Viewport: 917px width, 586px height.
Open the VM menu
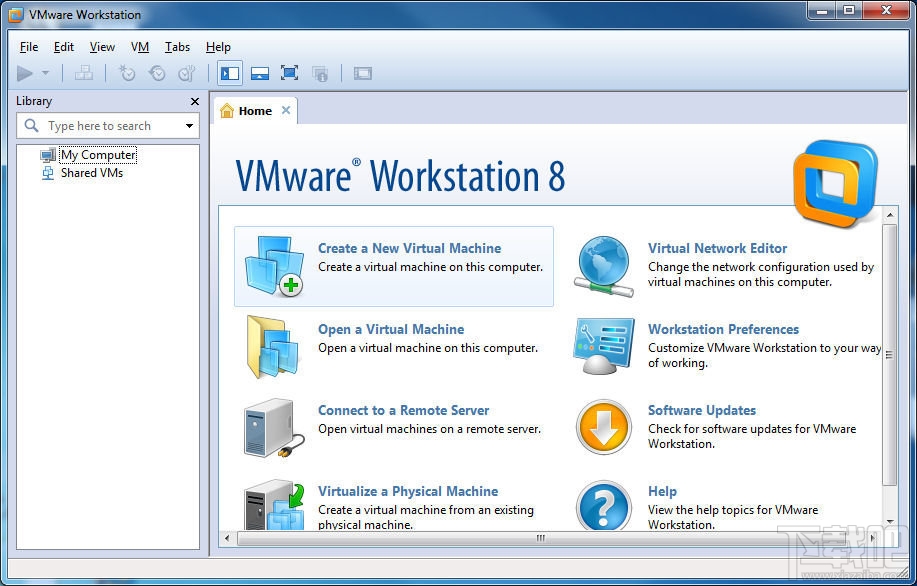click(x=139, y=46)
